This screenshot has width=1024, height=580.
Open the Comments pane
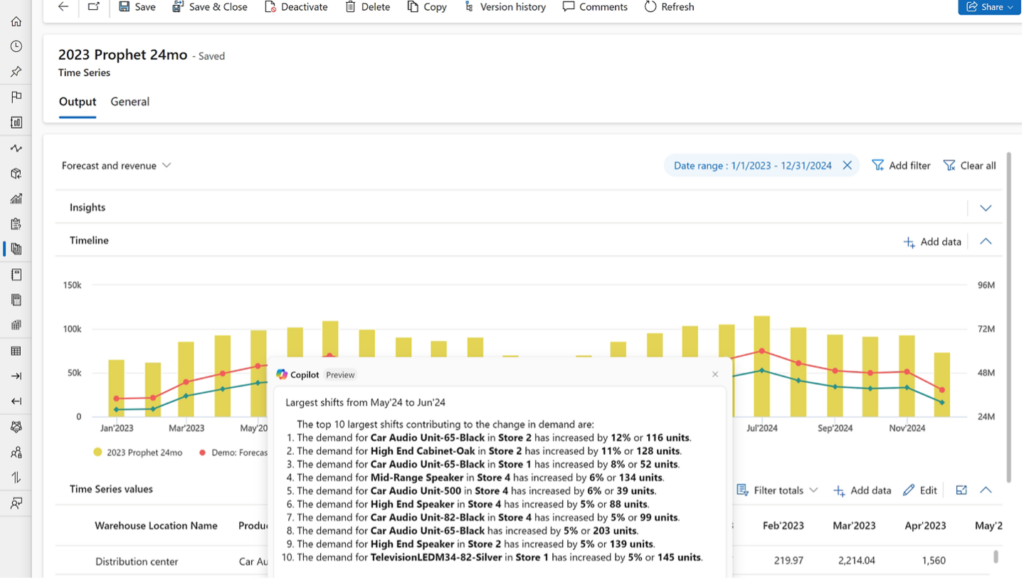tap(595, 7)
